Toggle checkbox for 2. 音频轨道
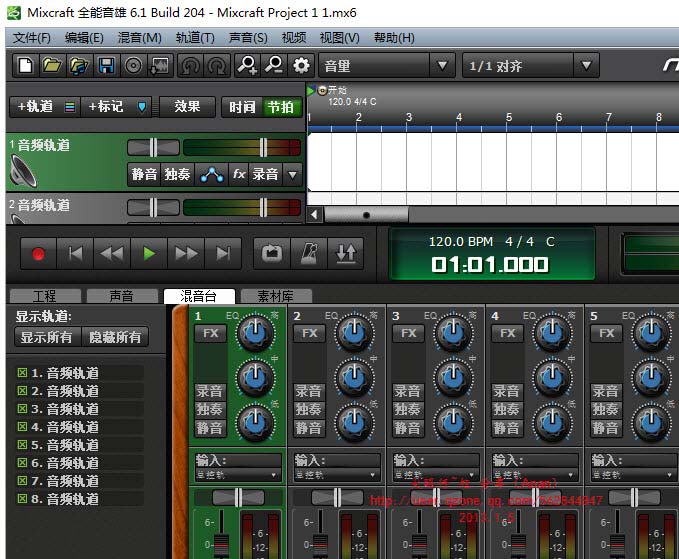Image resolution: width=679 pixels, height=559 pixels. 22,391
